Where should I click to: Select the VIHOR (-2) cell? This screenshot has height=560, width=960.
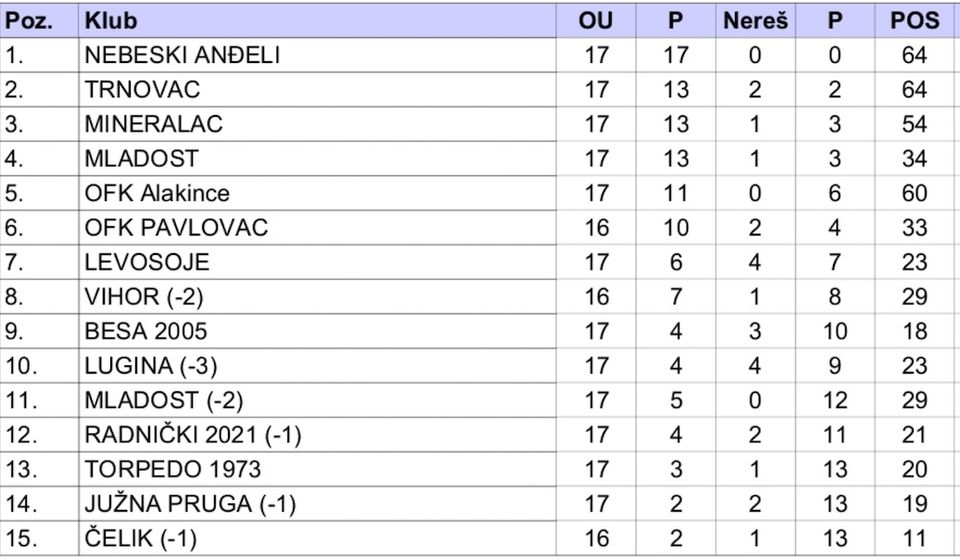tap(317, 297)
